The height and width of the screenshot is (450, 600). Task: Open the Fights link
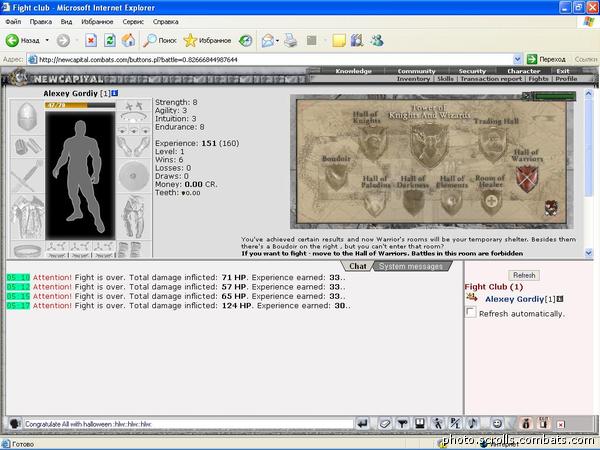click(x=538, y=79)
